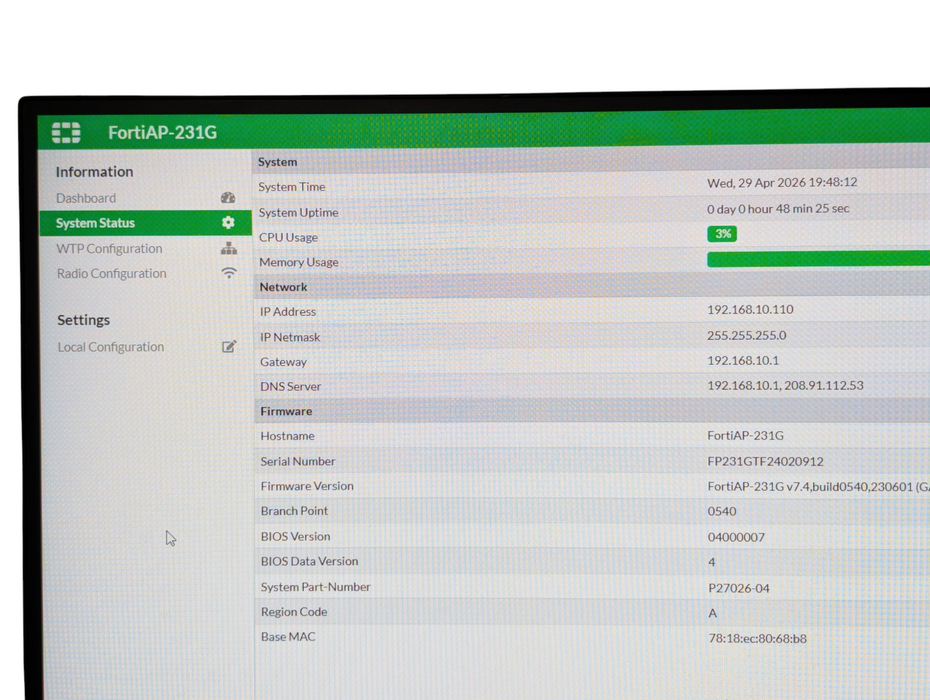
Task: Click the Memory Usage label
Action: [x=299, y=262]
